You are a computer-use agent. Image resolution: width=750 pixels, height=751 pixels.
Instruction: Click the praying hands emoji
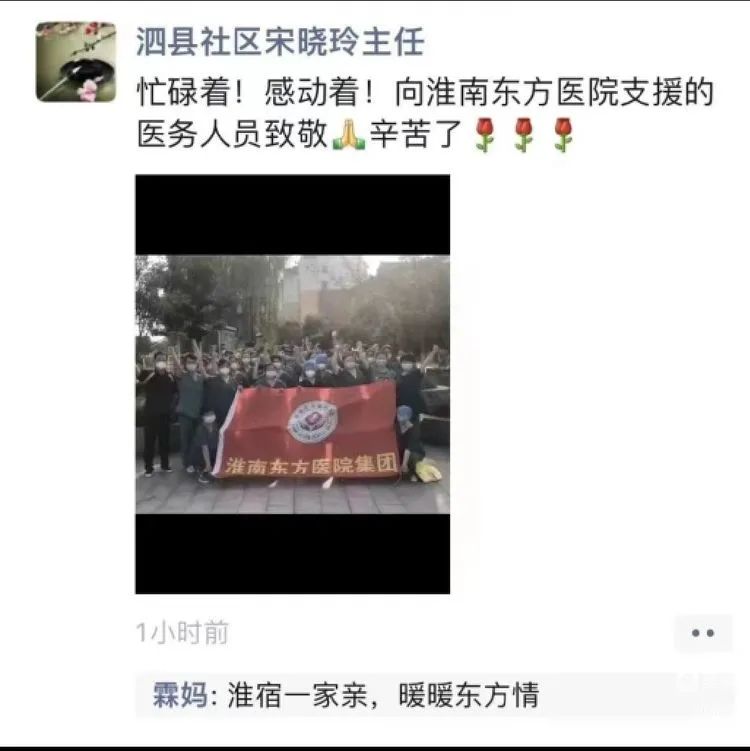[348, 135]
